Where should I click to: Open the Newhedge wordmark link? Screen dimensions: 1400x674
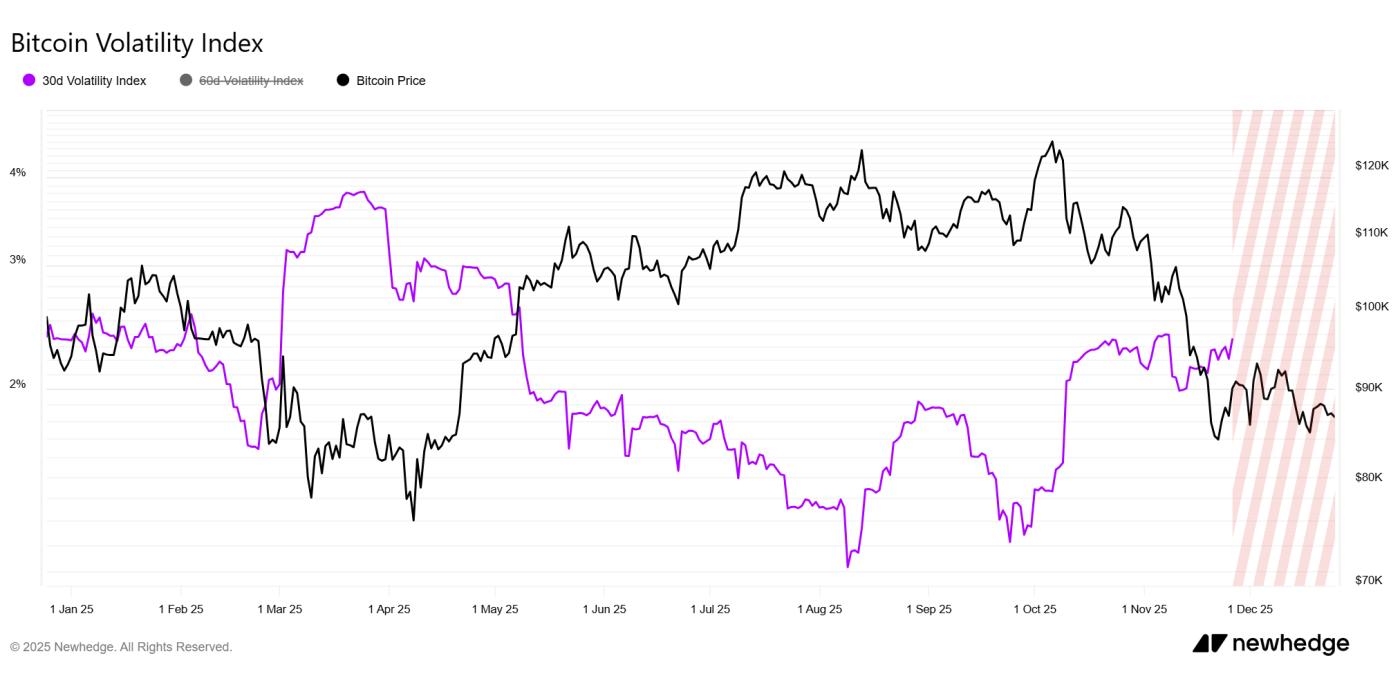click(x=1290, y=644)
